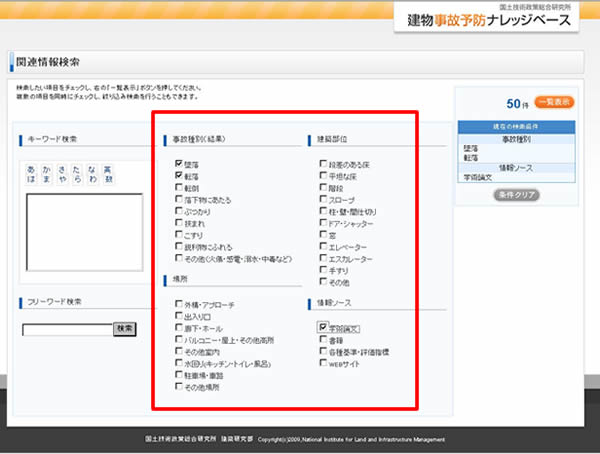Open the な kana keyword link

(x=92, y=170)
